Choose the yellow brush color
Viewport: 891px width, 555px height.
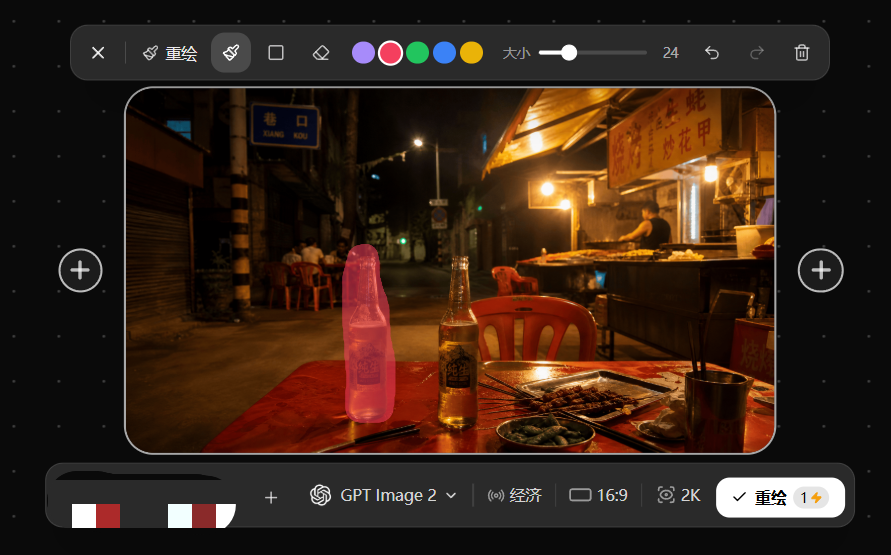[x=471, y=53]
